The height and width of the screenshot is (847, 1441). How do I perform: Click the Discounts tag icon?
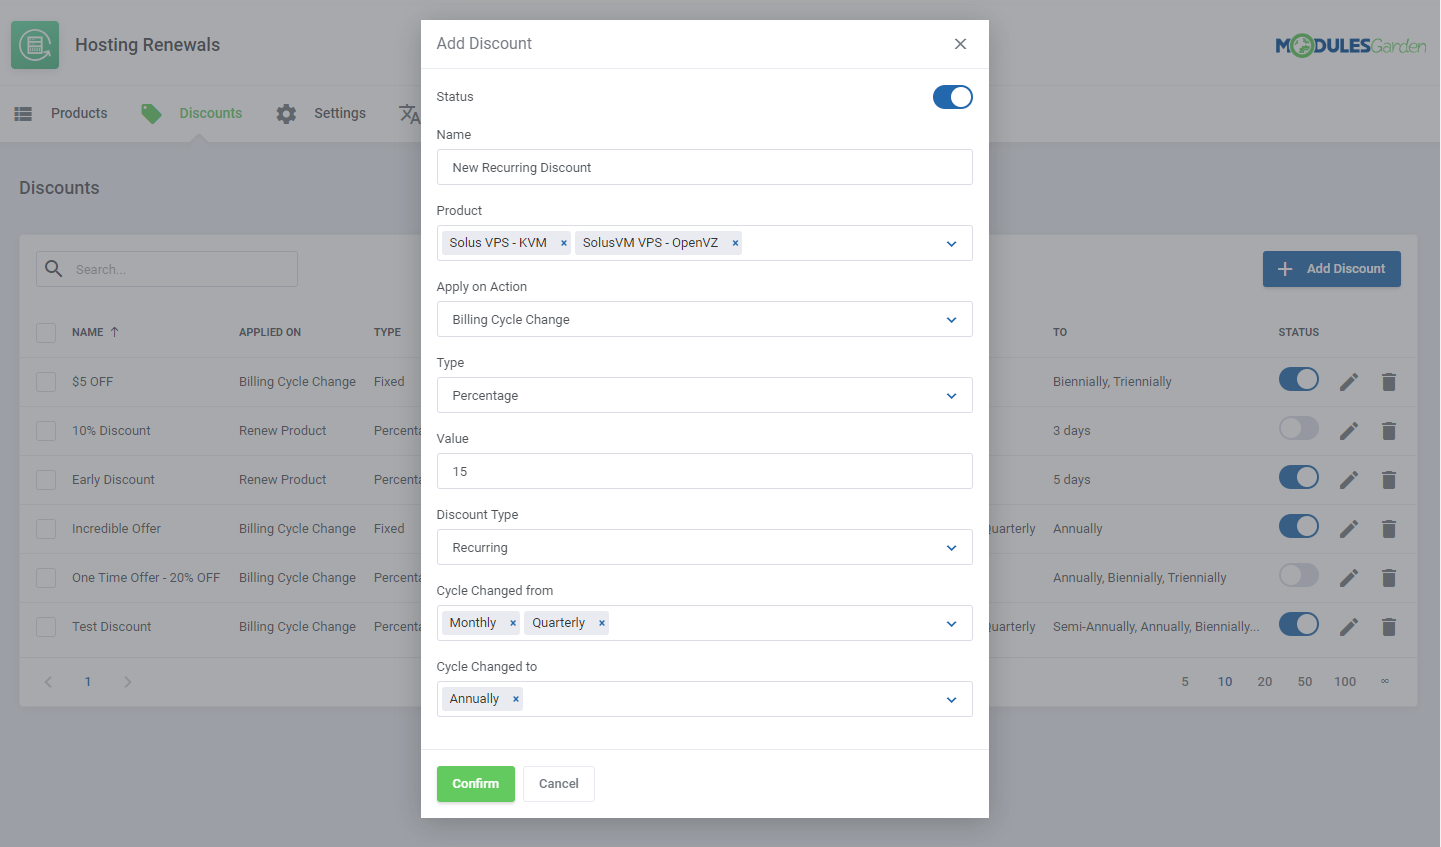pos(151,114)
